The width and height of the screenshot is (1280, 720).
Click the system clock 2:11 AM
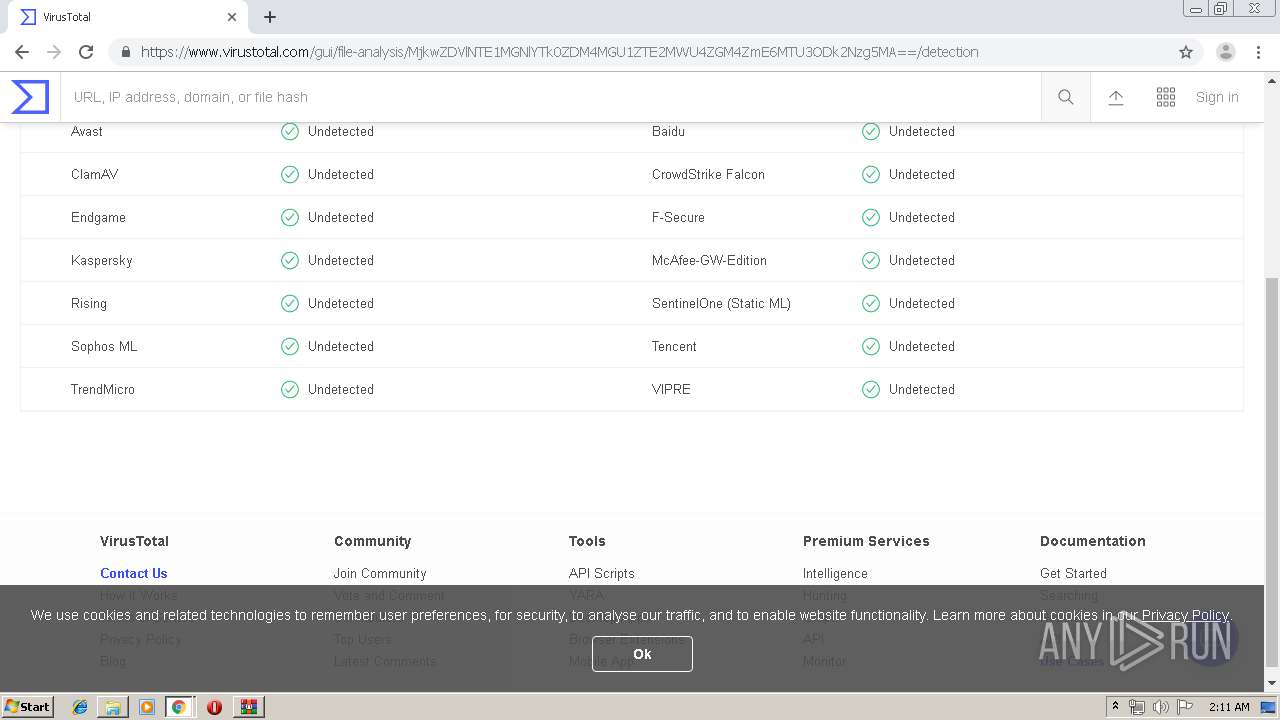tap(1229, 707)
